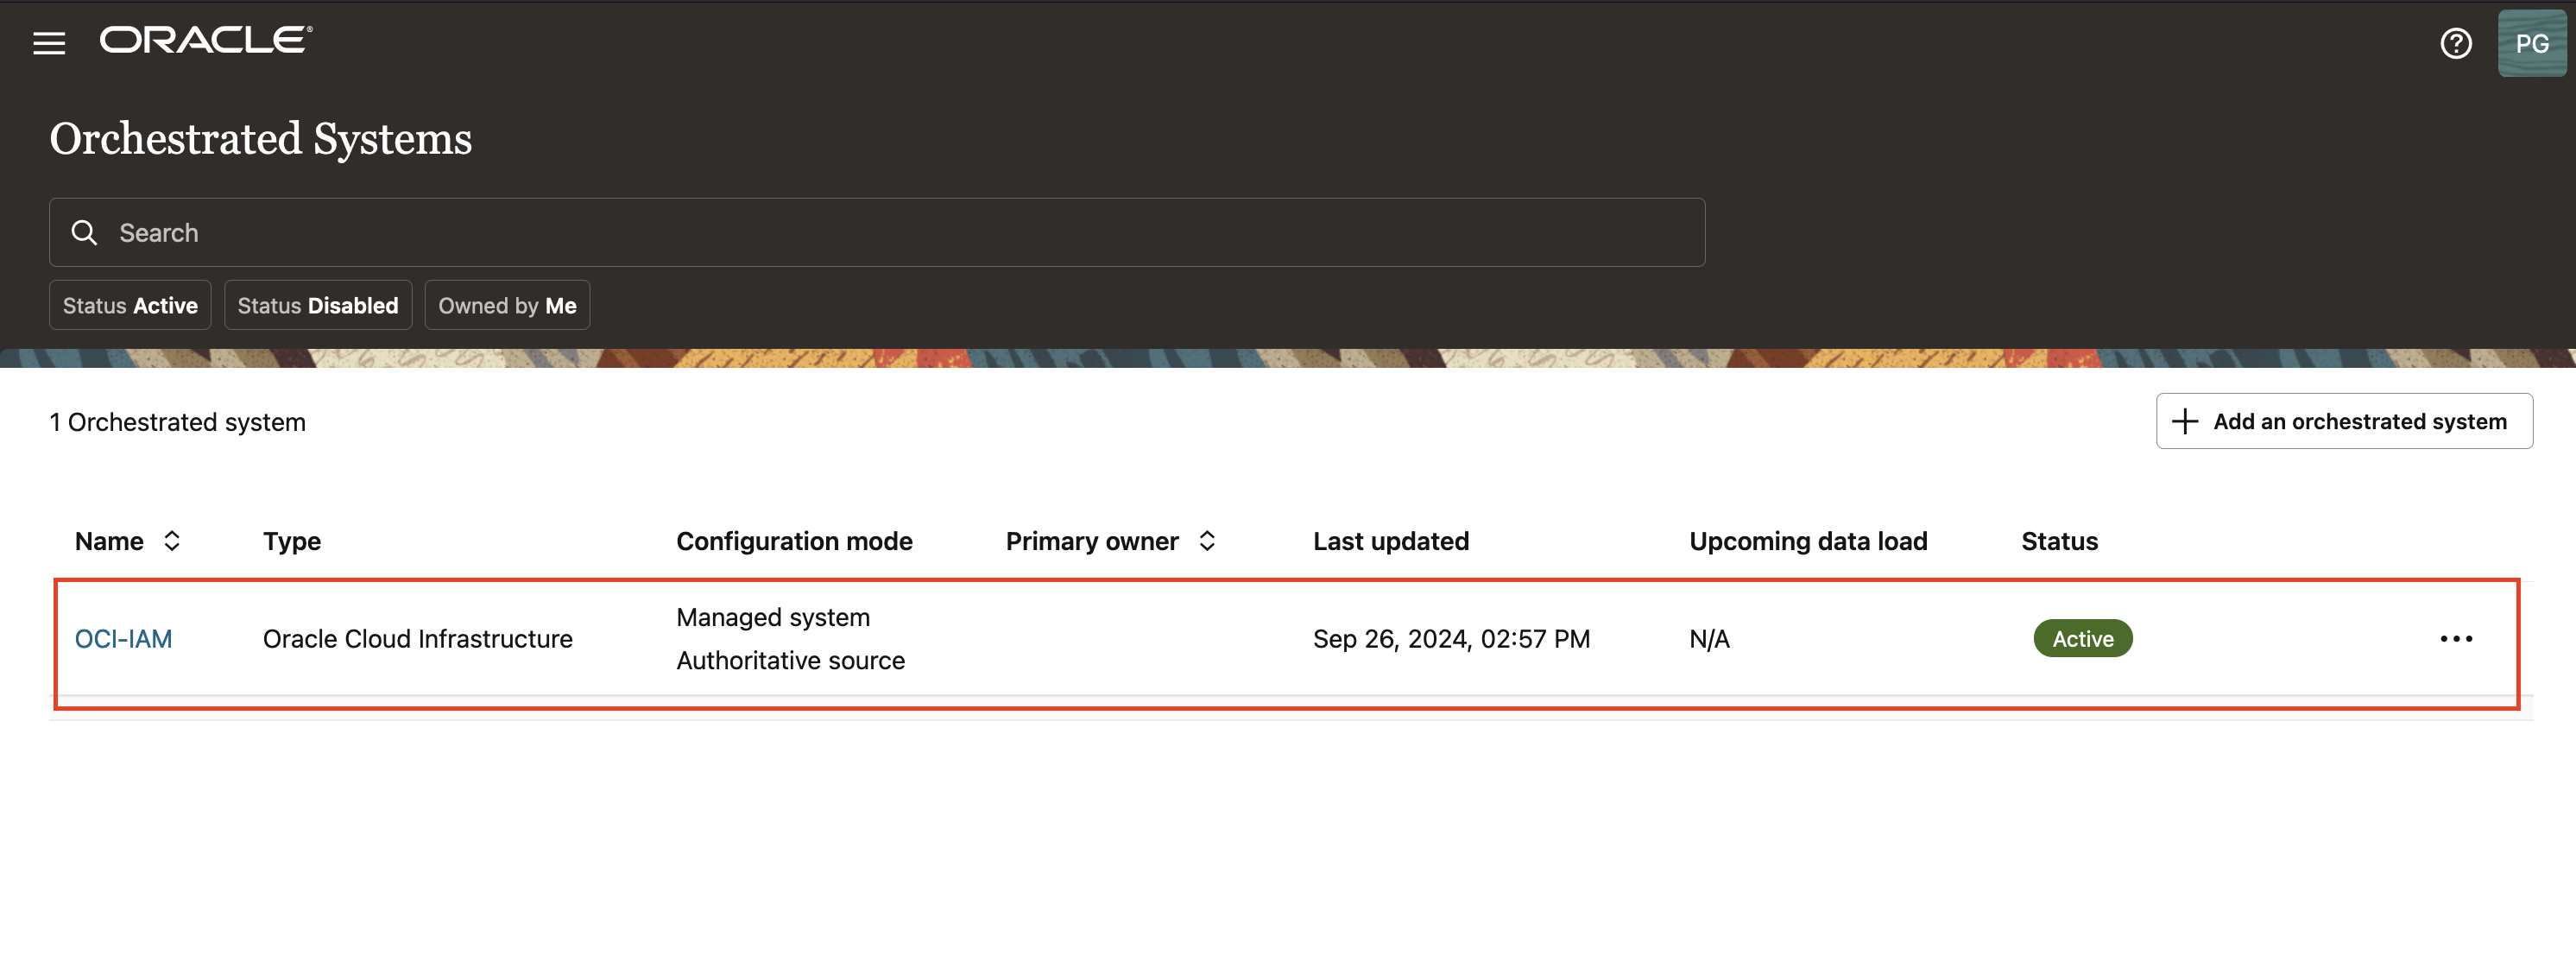
Task: Open the three-dot actions menu for OCI-IAM
Action: tap(2455, 638)
